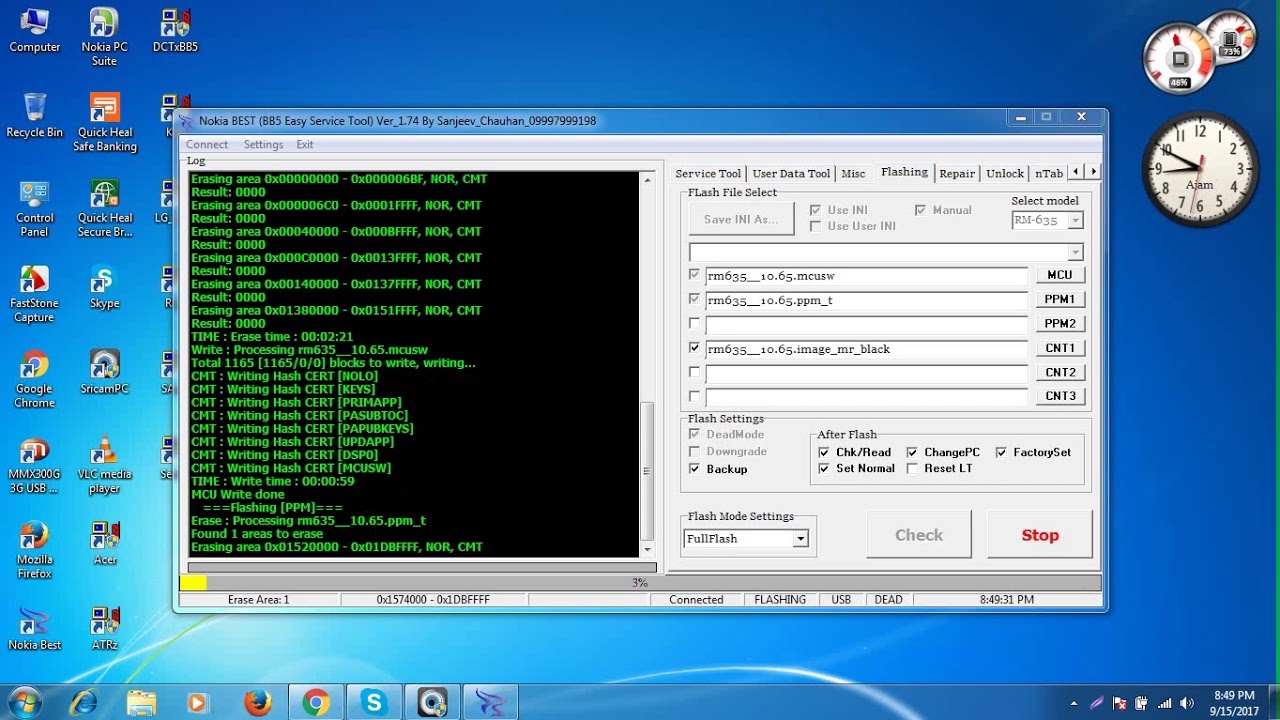Launch Quick Heal Safe Banking shortcut
1280x720 pixels.
[x=104, y=123]
